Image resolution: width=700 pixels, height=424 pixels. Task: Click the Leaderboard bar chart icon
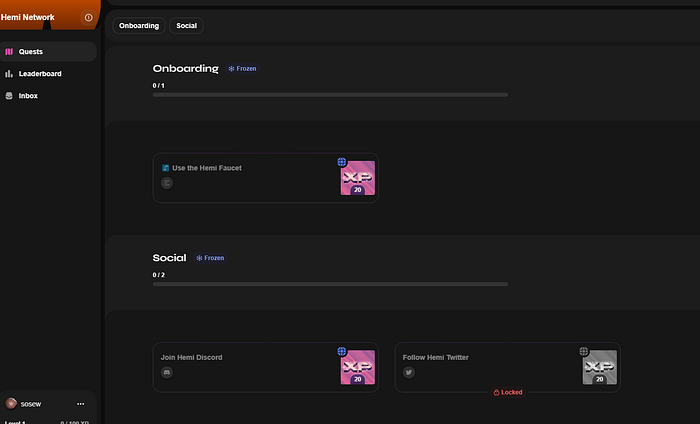[9, 74]
